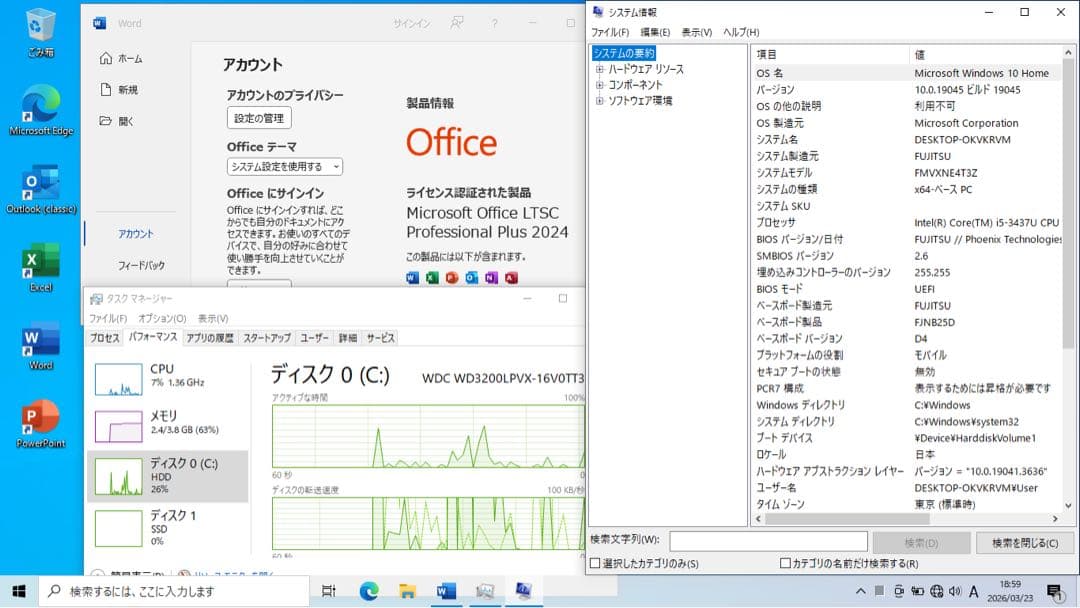
Task: Click サインイン in Word title bar
Action: (x=412, y=23)
